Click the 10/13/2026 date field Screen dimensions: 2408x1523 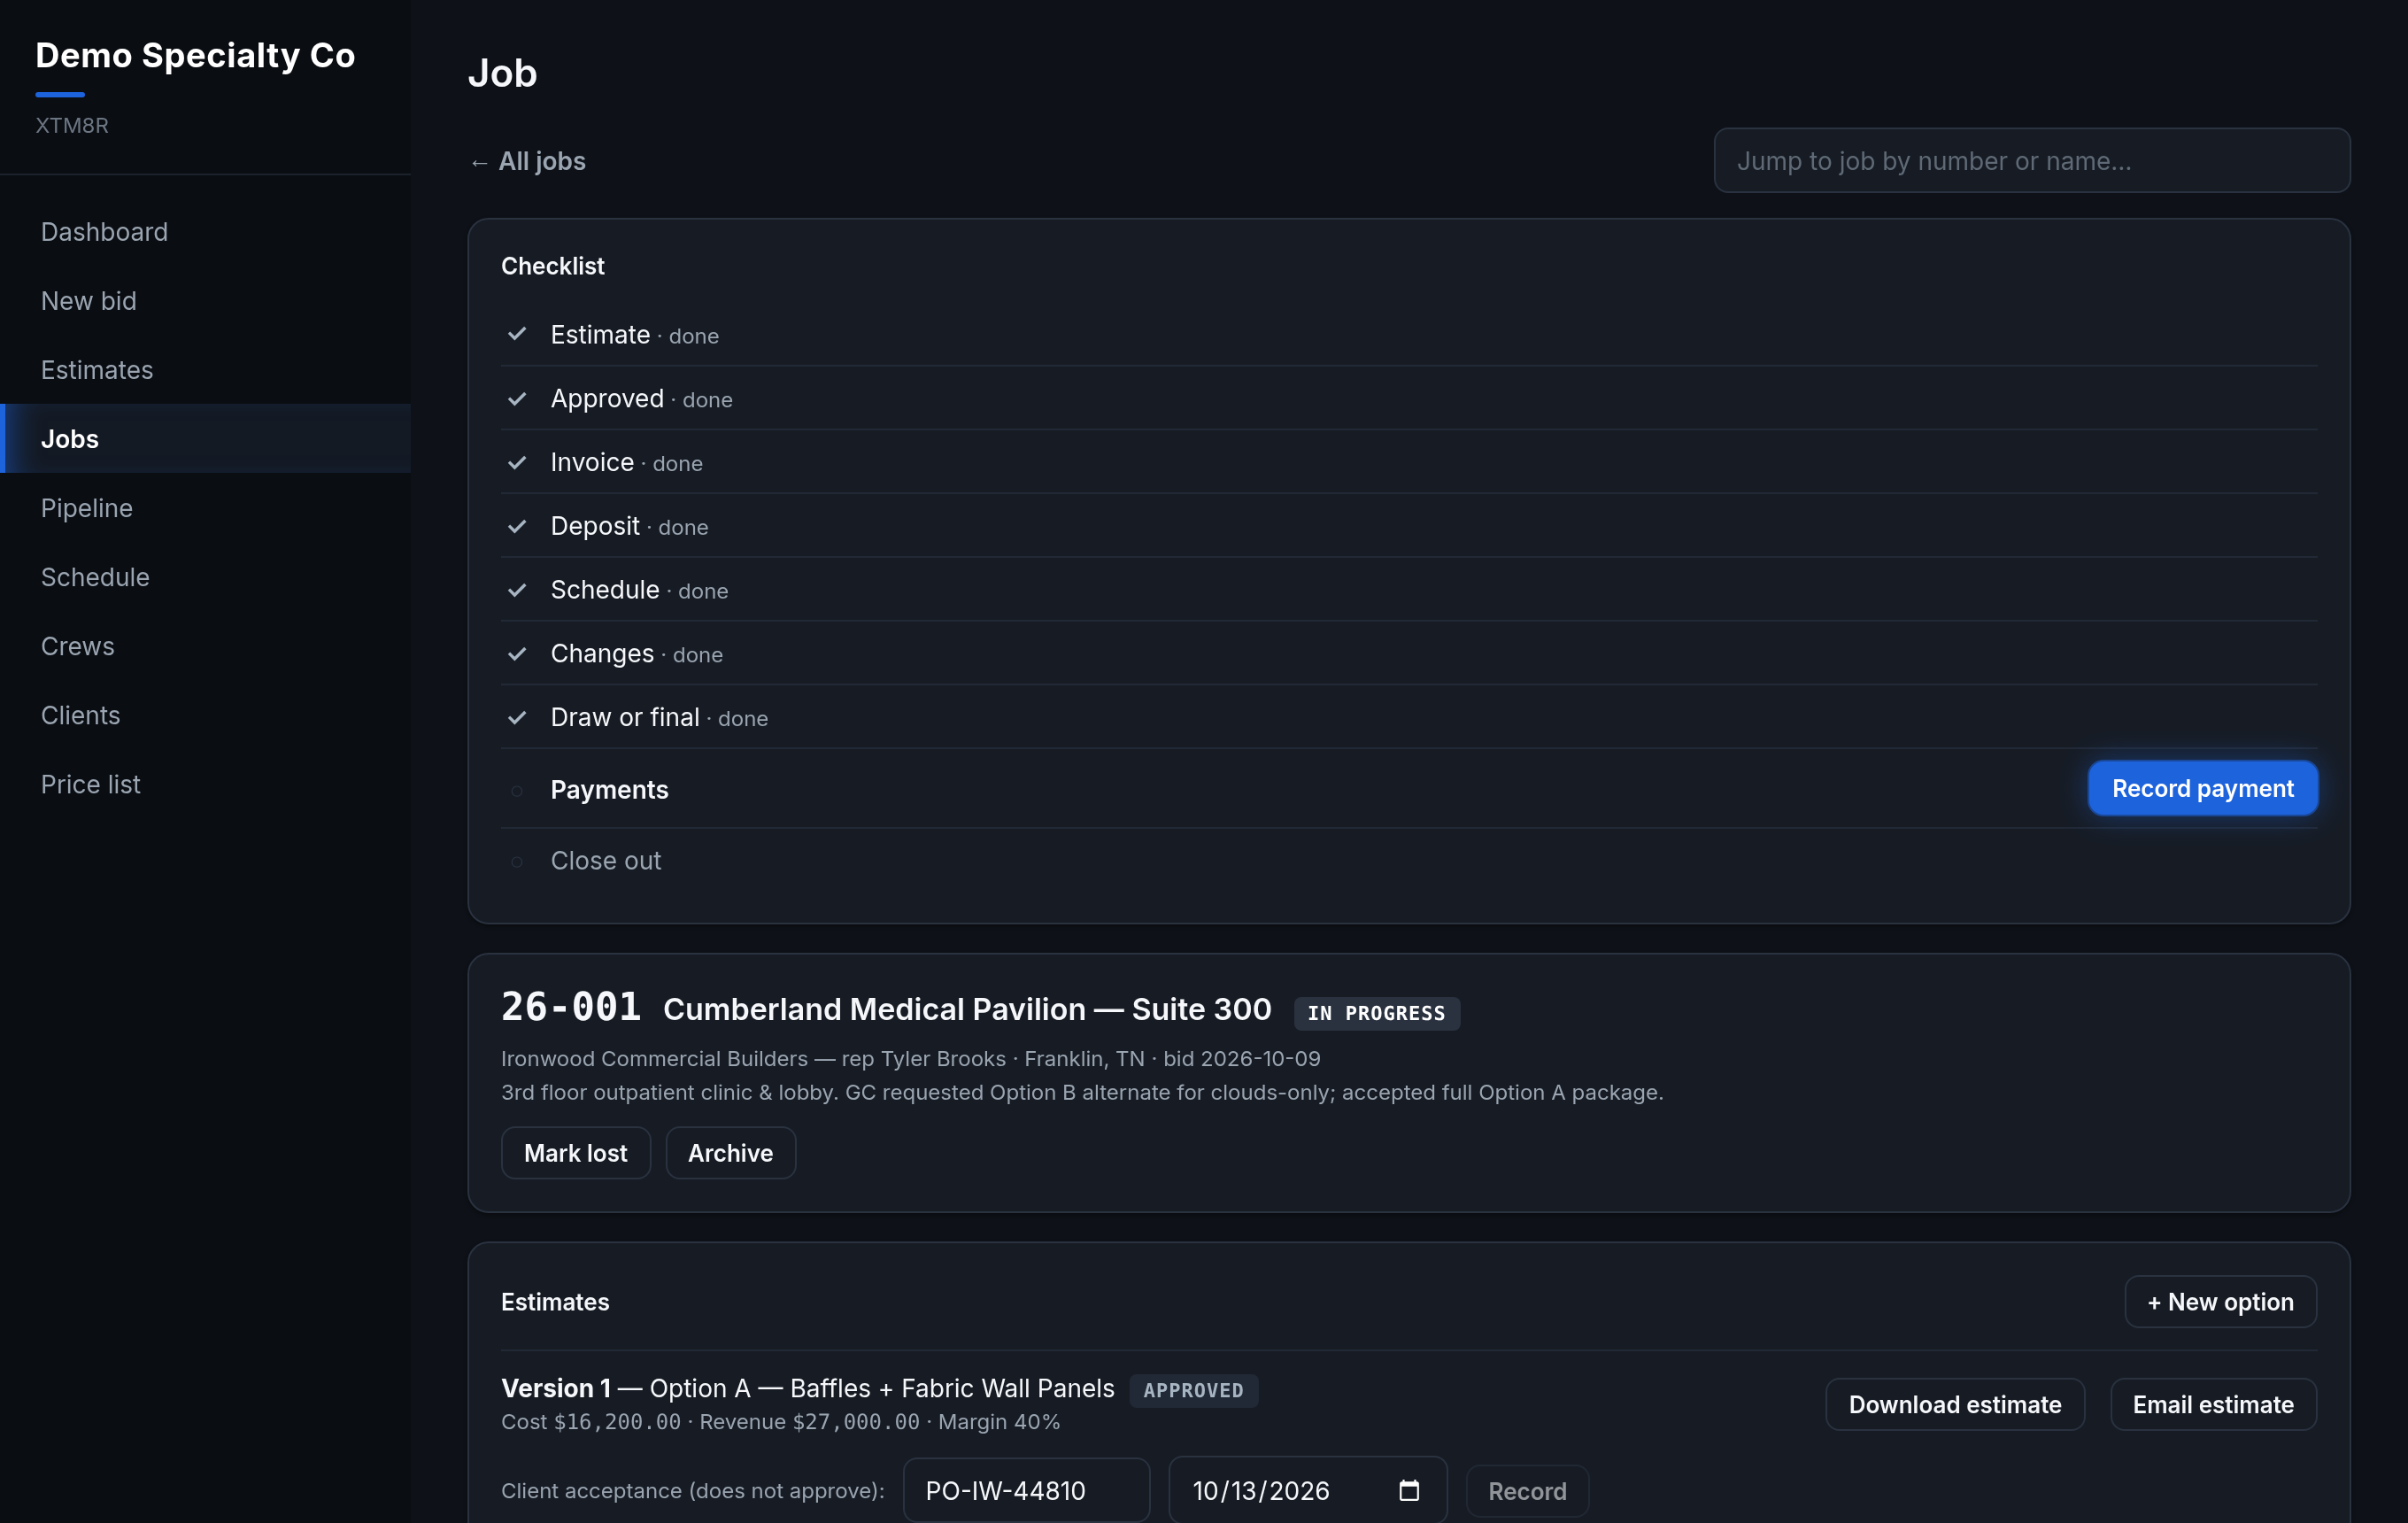tap(1308, 1490)
